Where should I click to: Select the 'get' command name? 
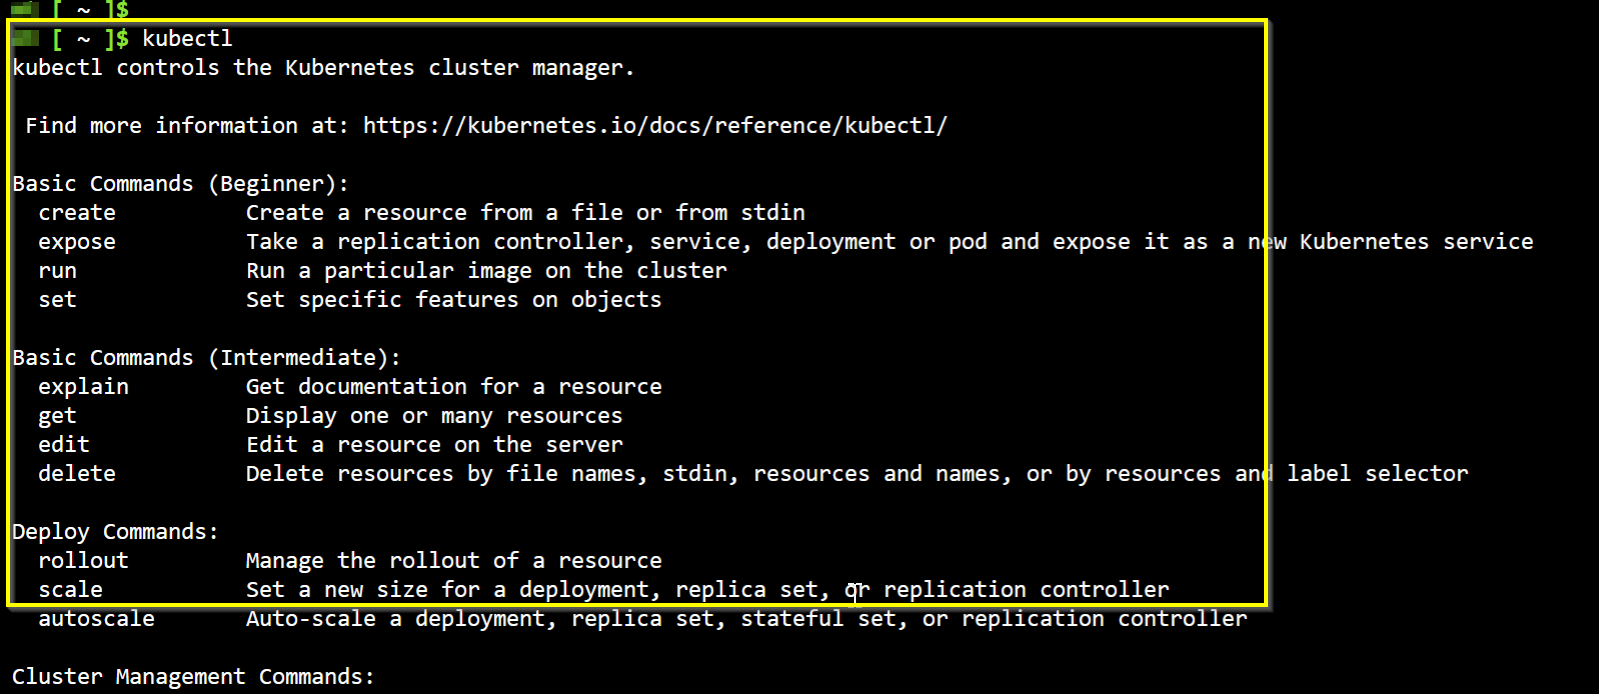tap(57, 416)
